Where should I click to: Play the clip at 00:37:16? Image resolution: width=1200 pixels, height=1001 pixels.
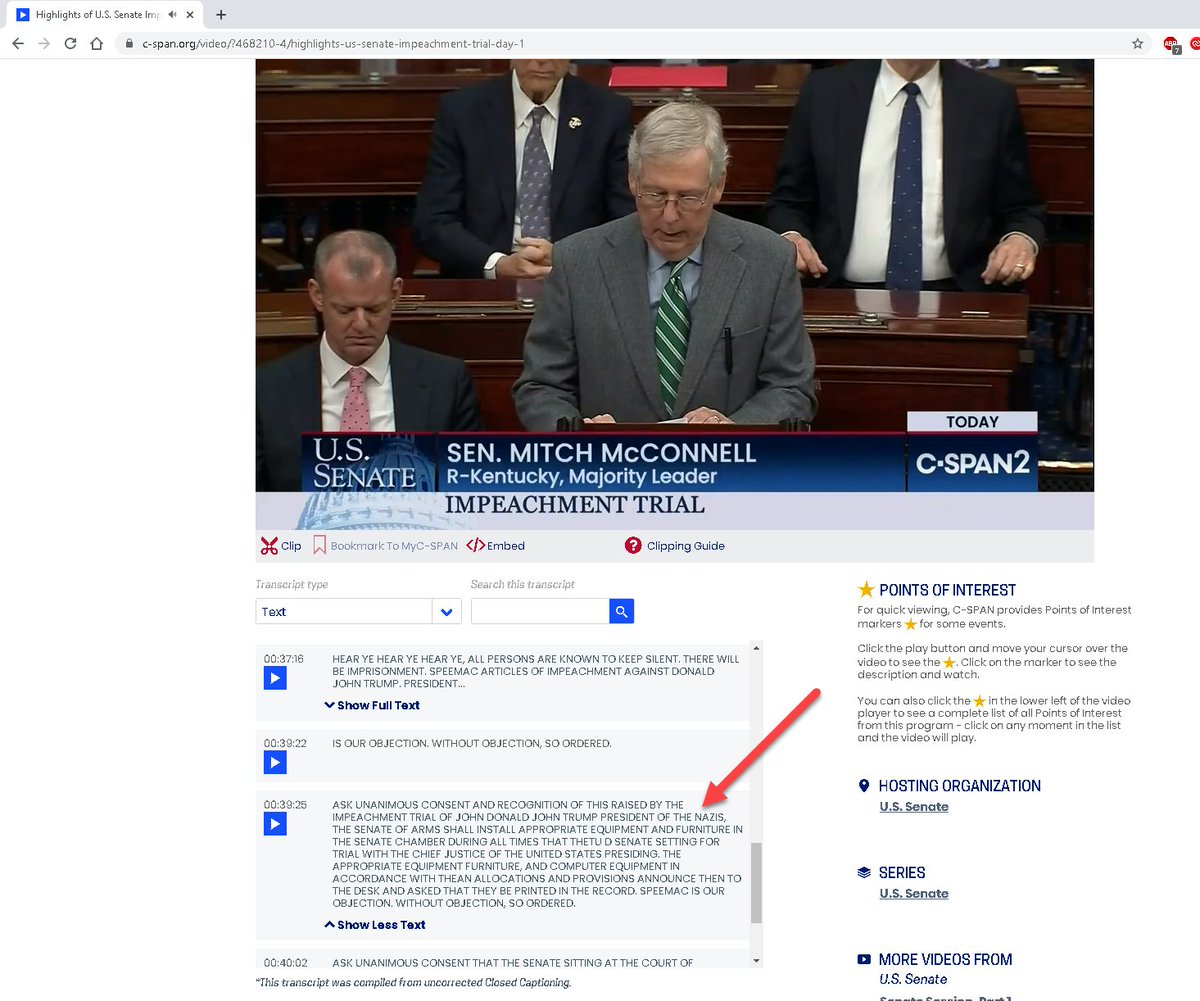[x=275, y=679]
